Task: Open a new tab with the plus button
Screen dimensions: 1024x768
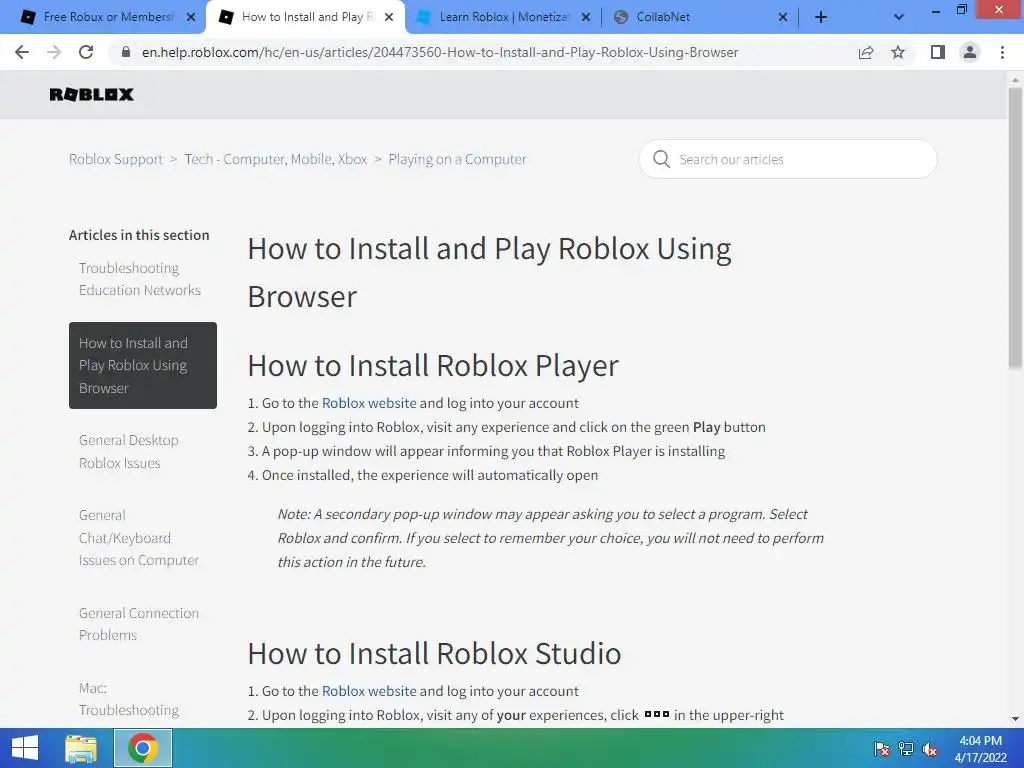Action: point(821,18)
